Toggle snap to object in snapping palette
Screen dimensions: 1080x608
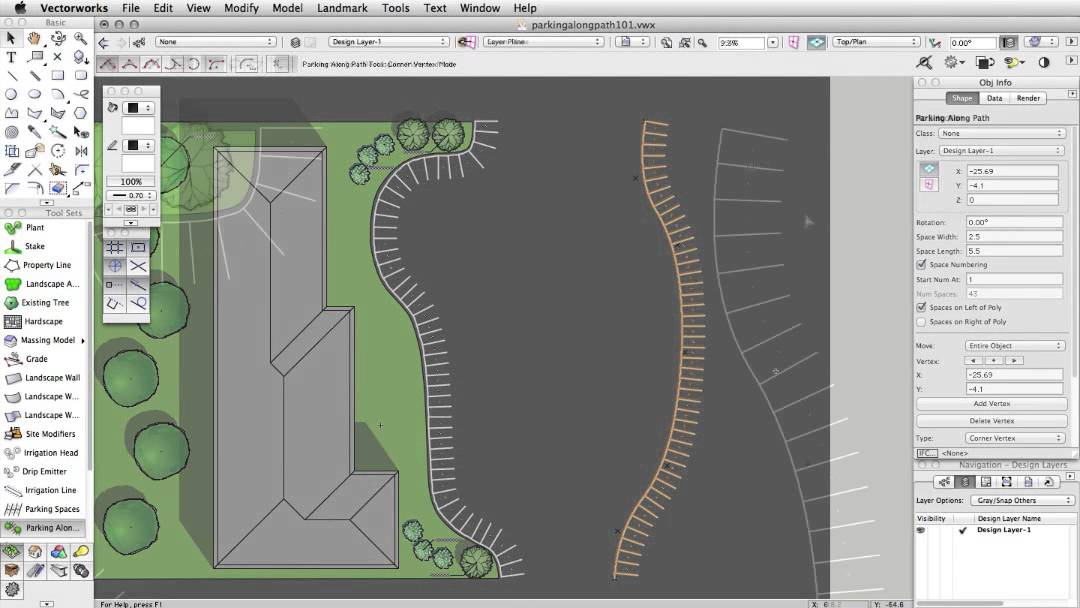pyautogui.click(x=138, y=247)
